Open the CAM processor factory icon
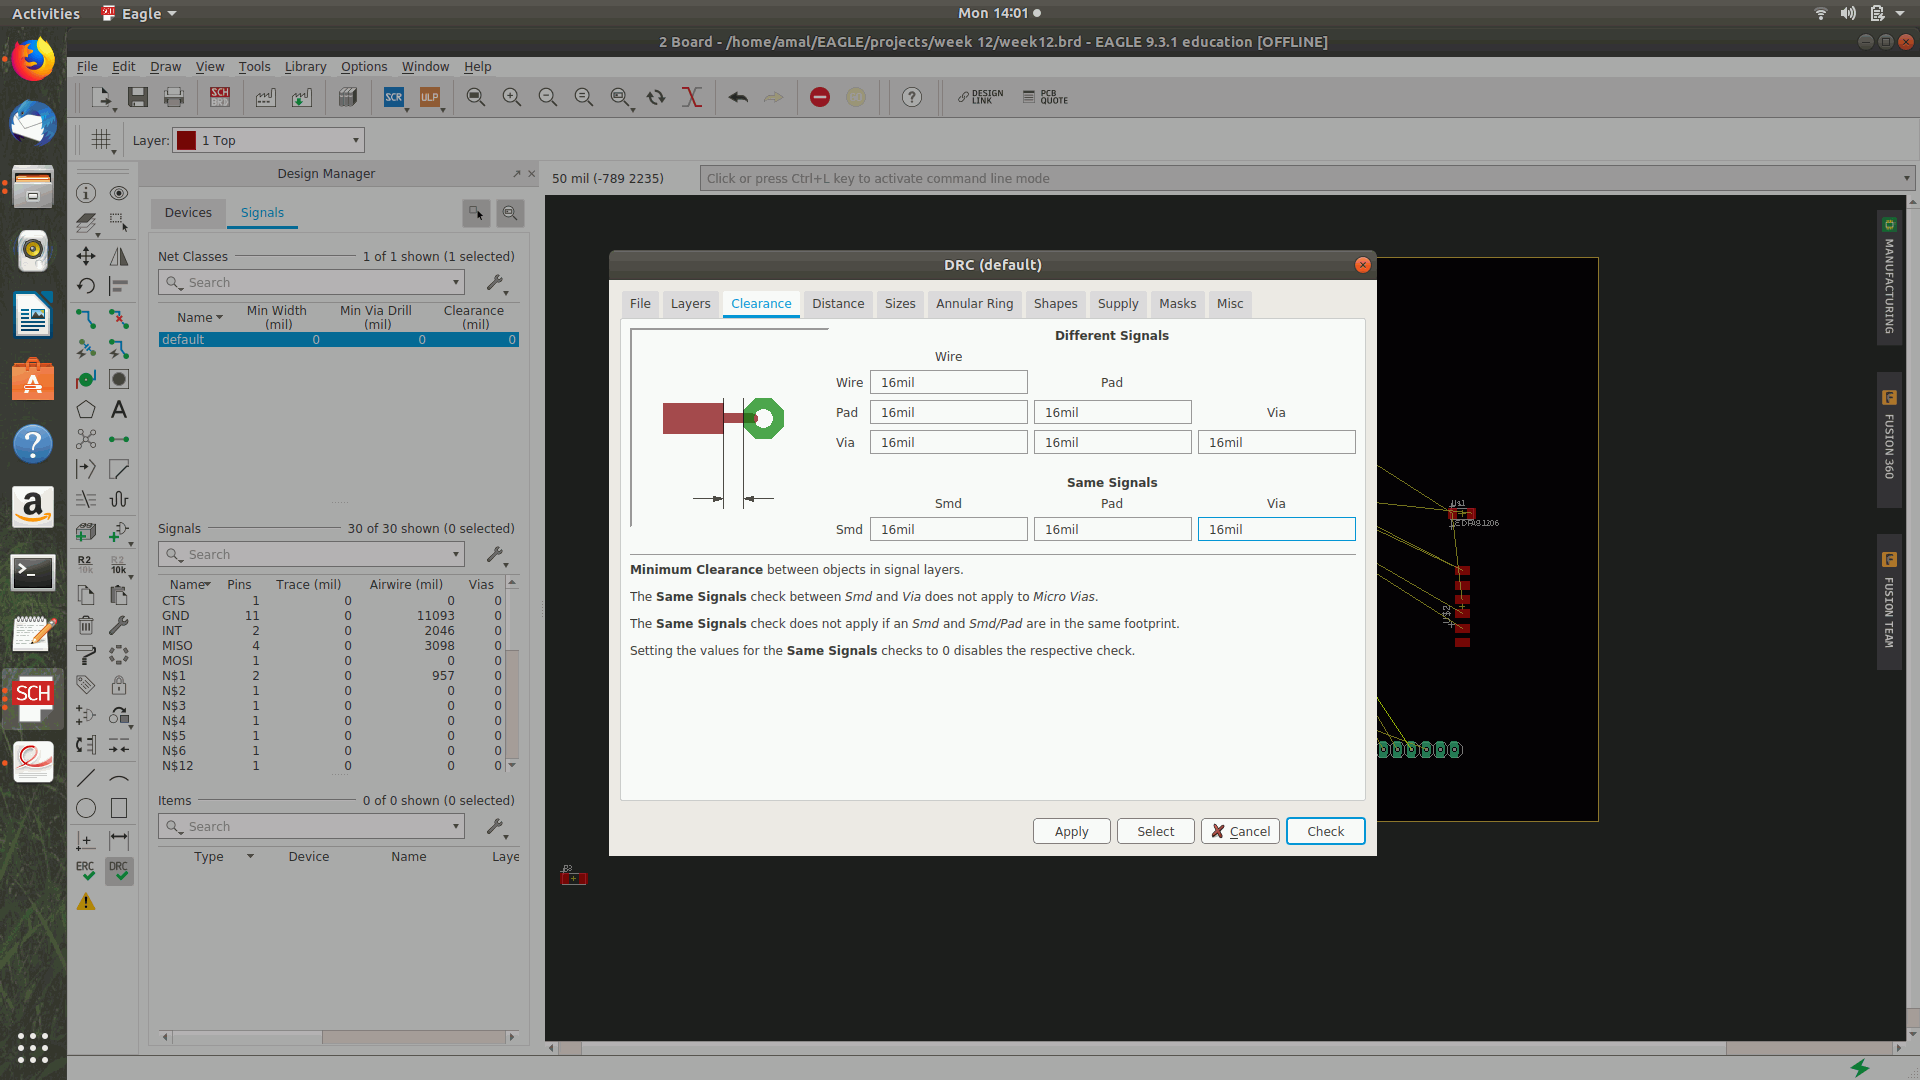Image resolution: width=1920 pixels, height=1080 pixels. pos(265,97)
